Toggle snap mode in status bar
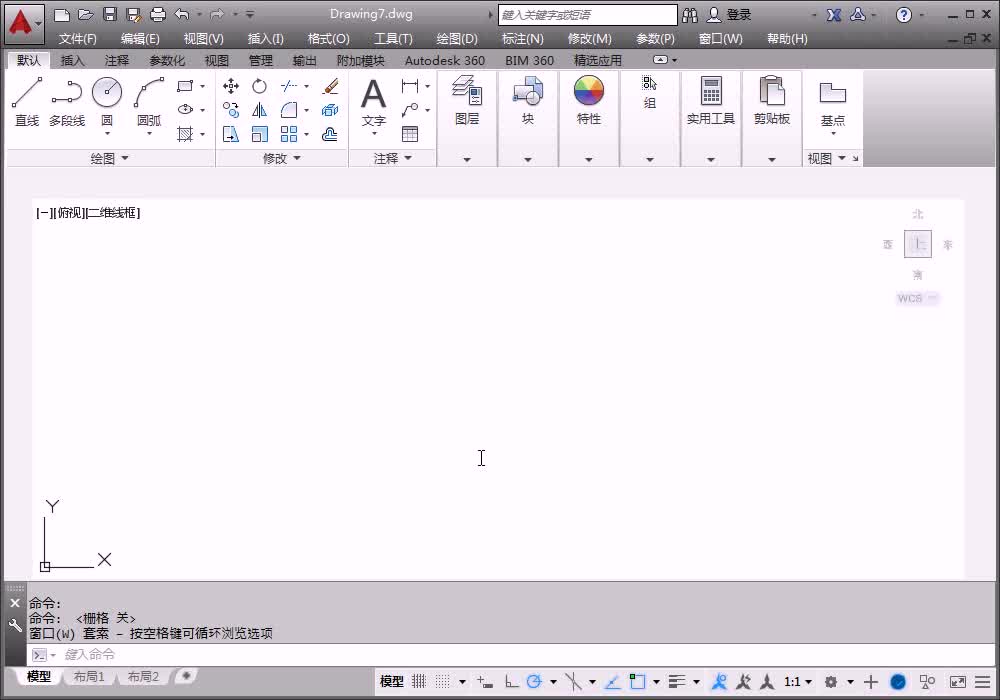 [443, 682]
